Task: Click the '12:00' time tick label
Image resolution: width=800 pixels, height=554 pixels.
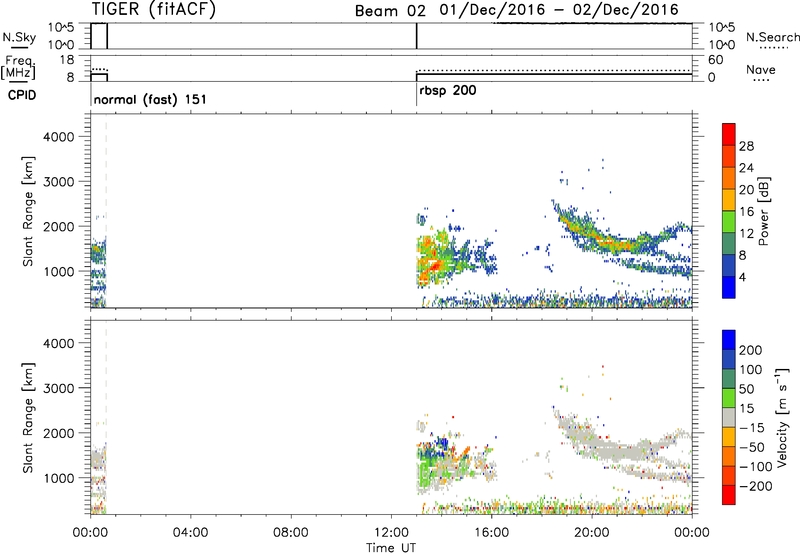Action: coord(390,533)
